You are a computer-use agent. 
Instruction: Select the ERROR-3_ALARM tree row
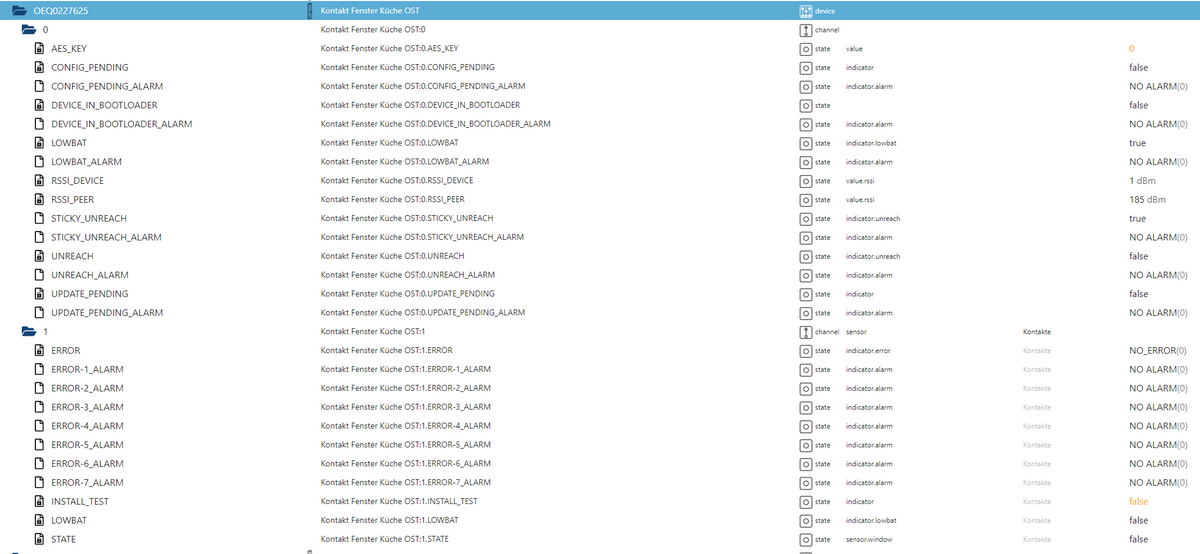pyautogui.click(x=600, y=407)
